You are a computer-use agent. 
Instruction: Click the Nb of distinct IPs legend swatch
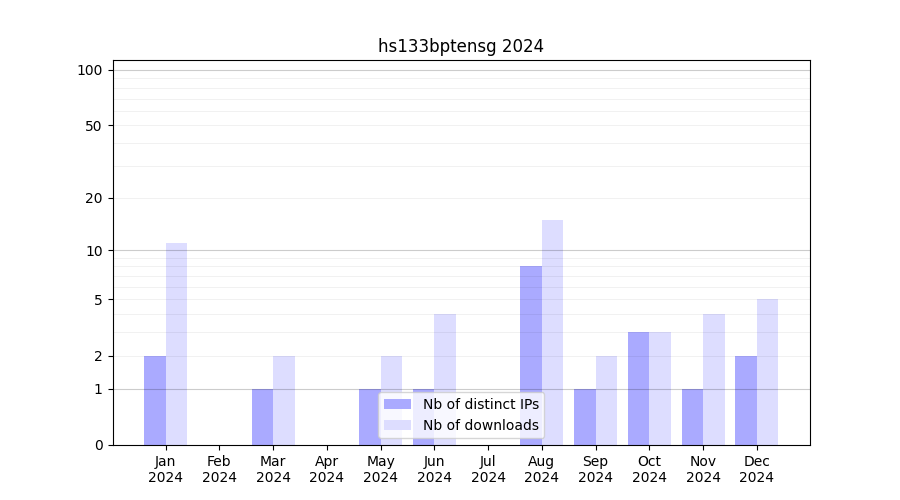pyautogui.click(x=397, y=404)
